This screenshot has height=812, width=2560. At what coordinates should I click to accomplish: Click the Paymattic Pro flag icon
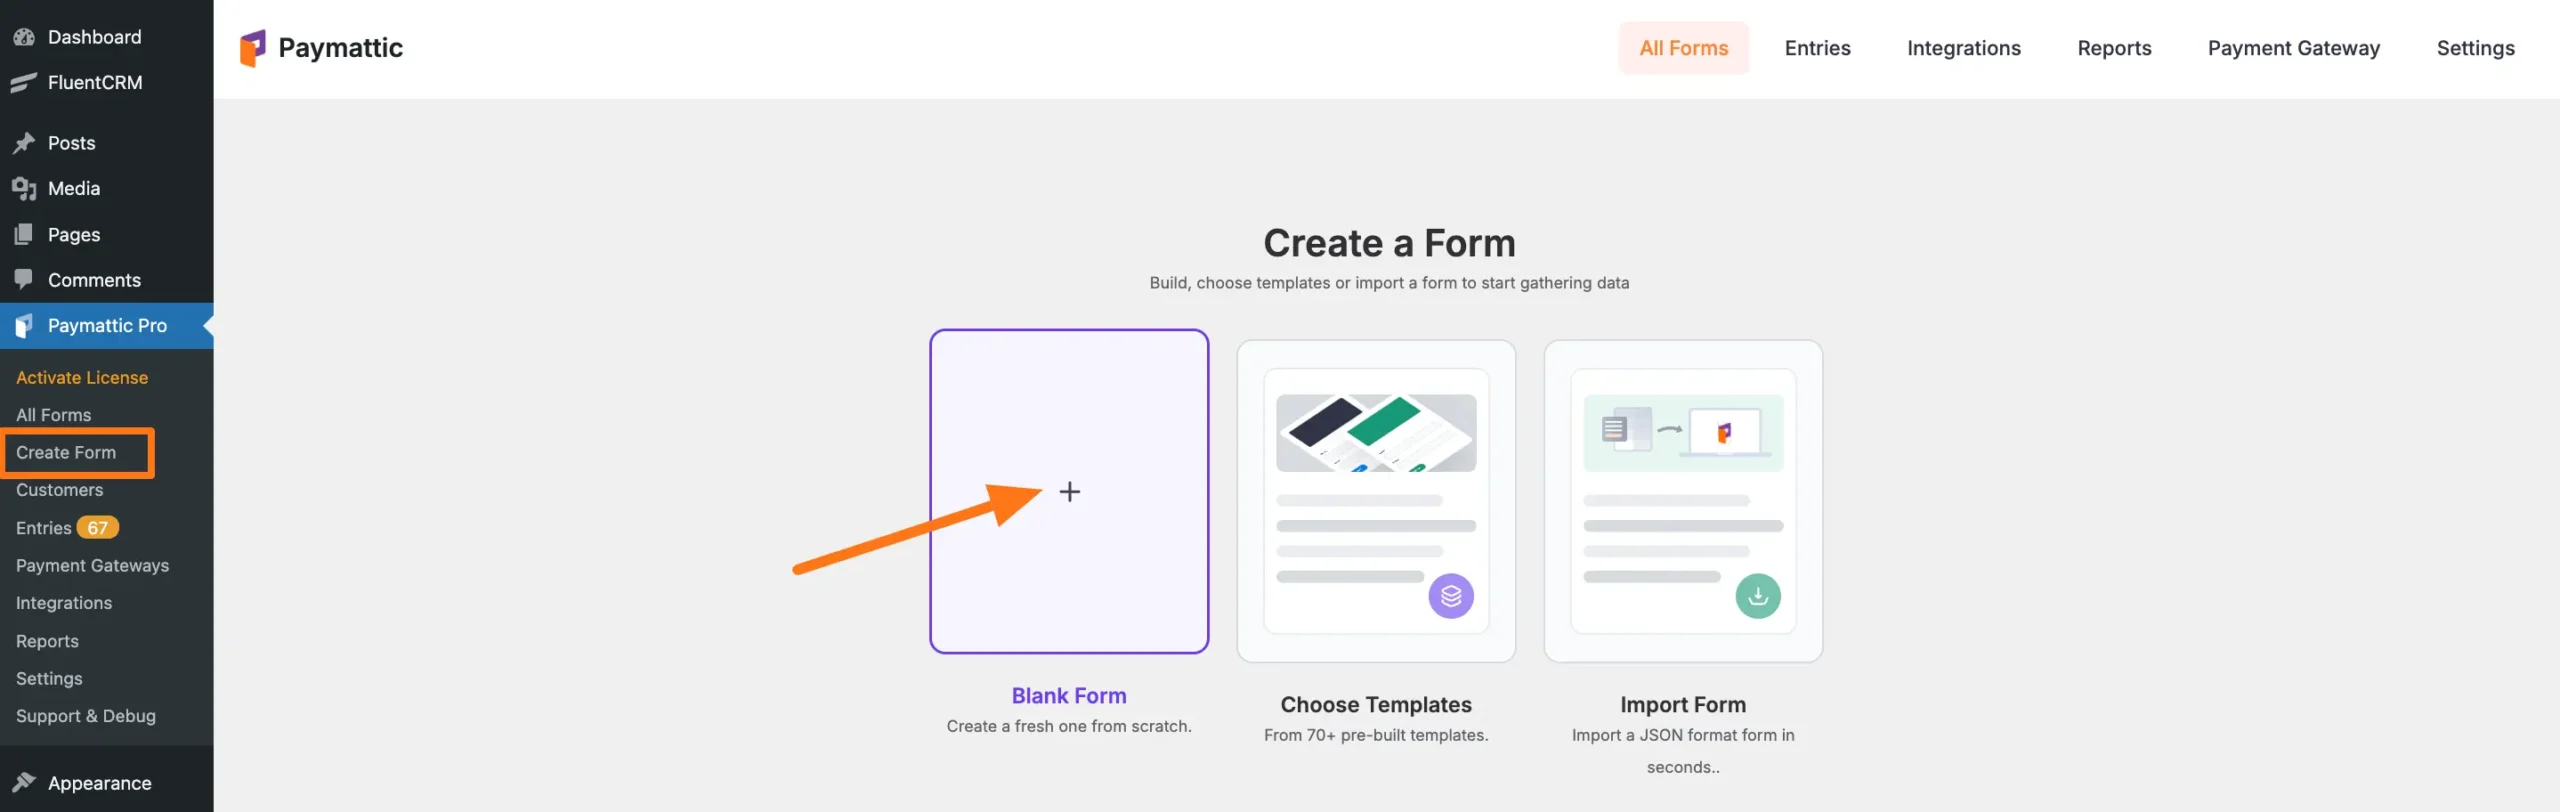[24, 325]
